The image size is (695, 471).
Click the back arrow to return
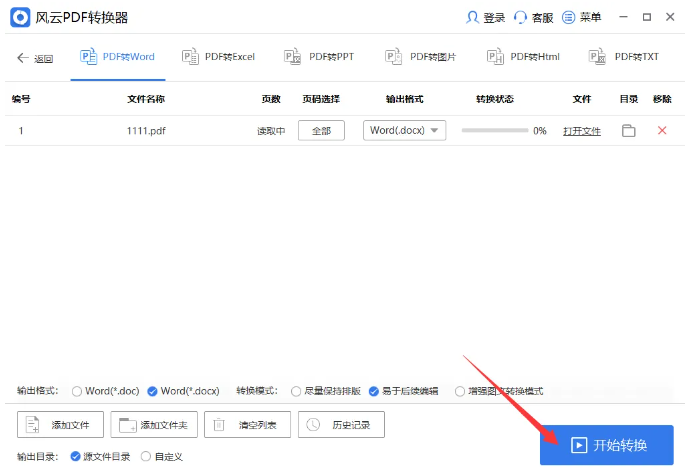tap(23, 58)
